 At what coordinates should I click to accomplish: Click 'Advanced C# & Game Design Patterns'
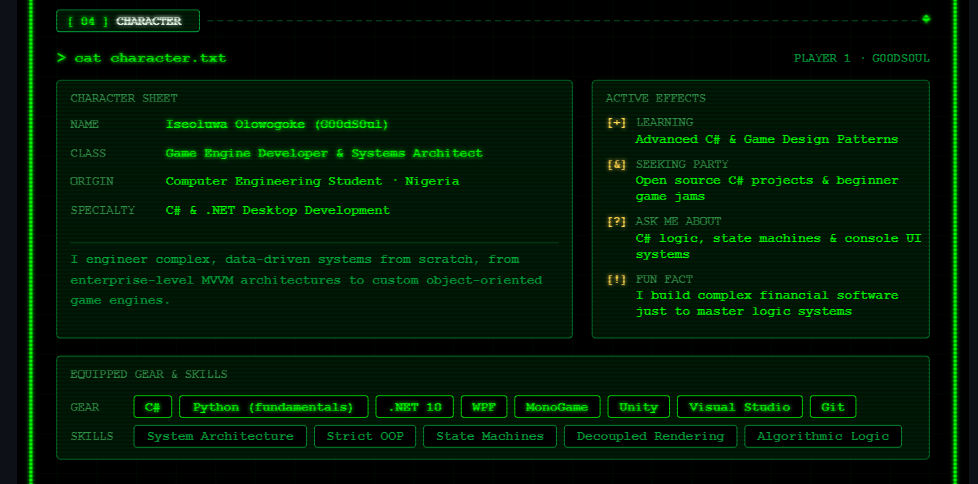pos(767,140)
